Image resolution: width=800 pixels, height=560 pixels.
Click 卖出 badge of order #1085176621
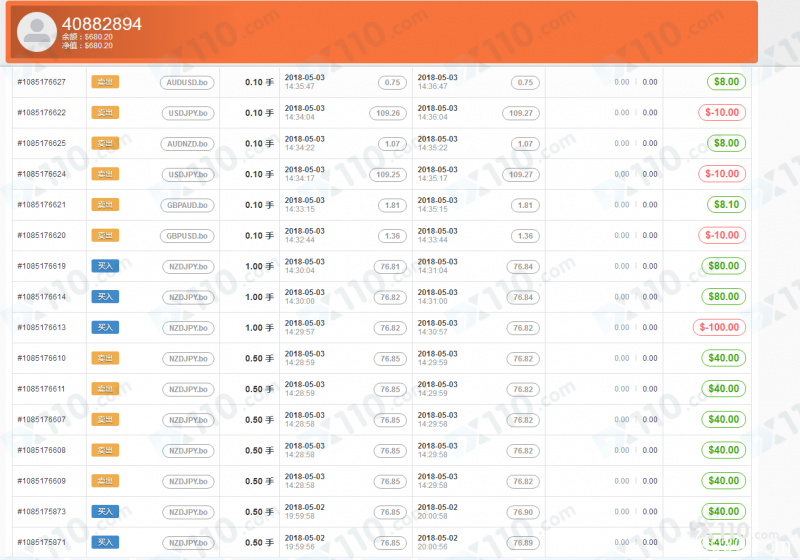105,205
